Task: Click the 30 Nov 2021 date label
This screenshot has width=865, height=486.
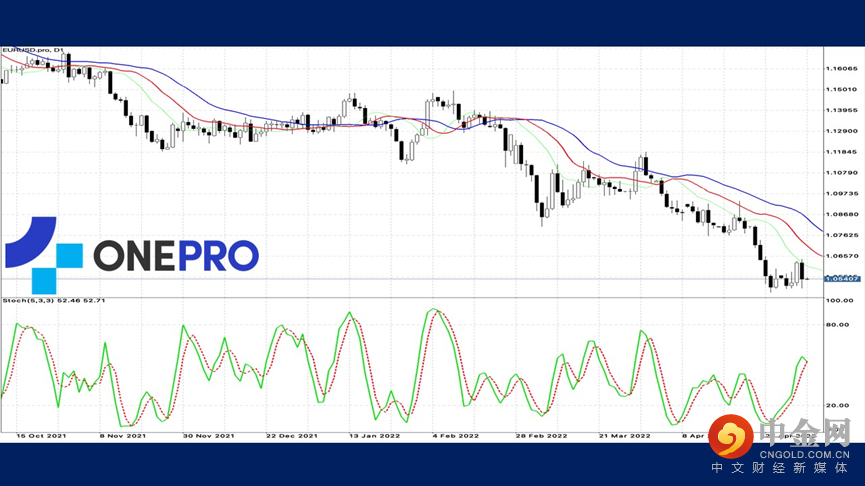Action: 208,436
